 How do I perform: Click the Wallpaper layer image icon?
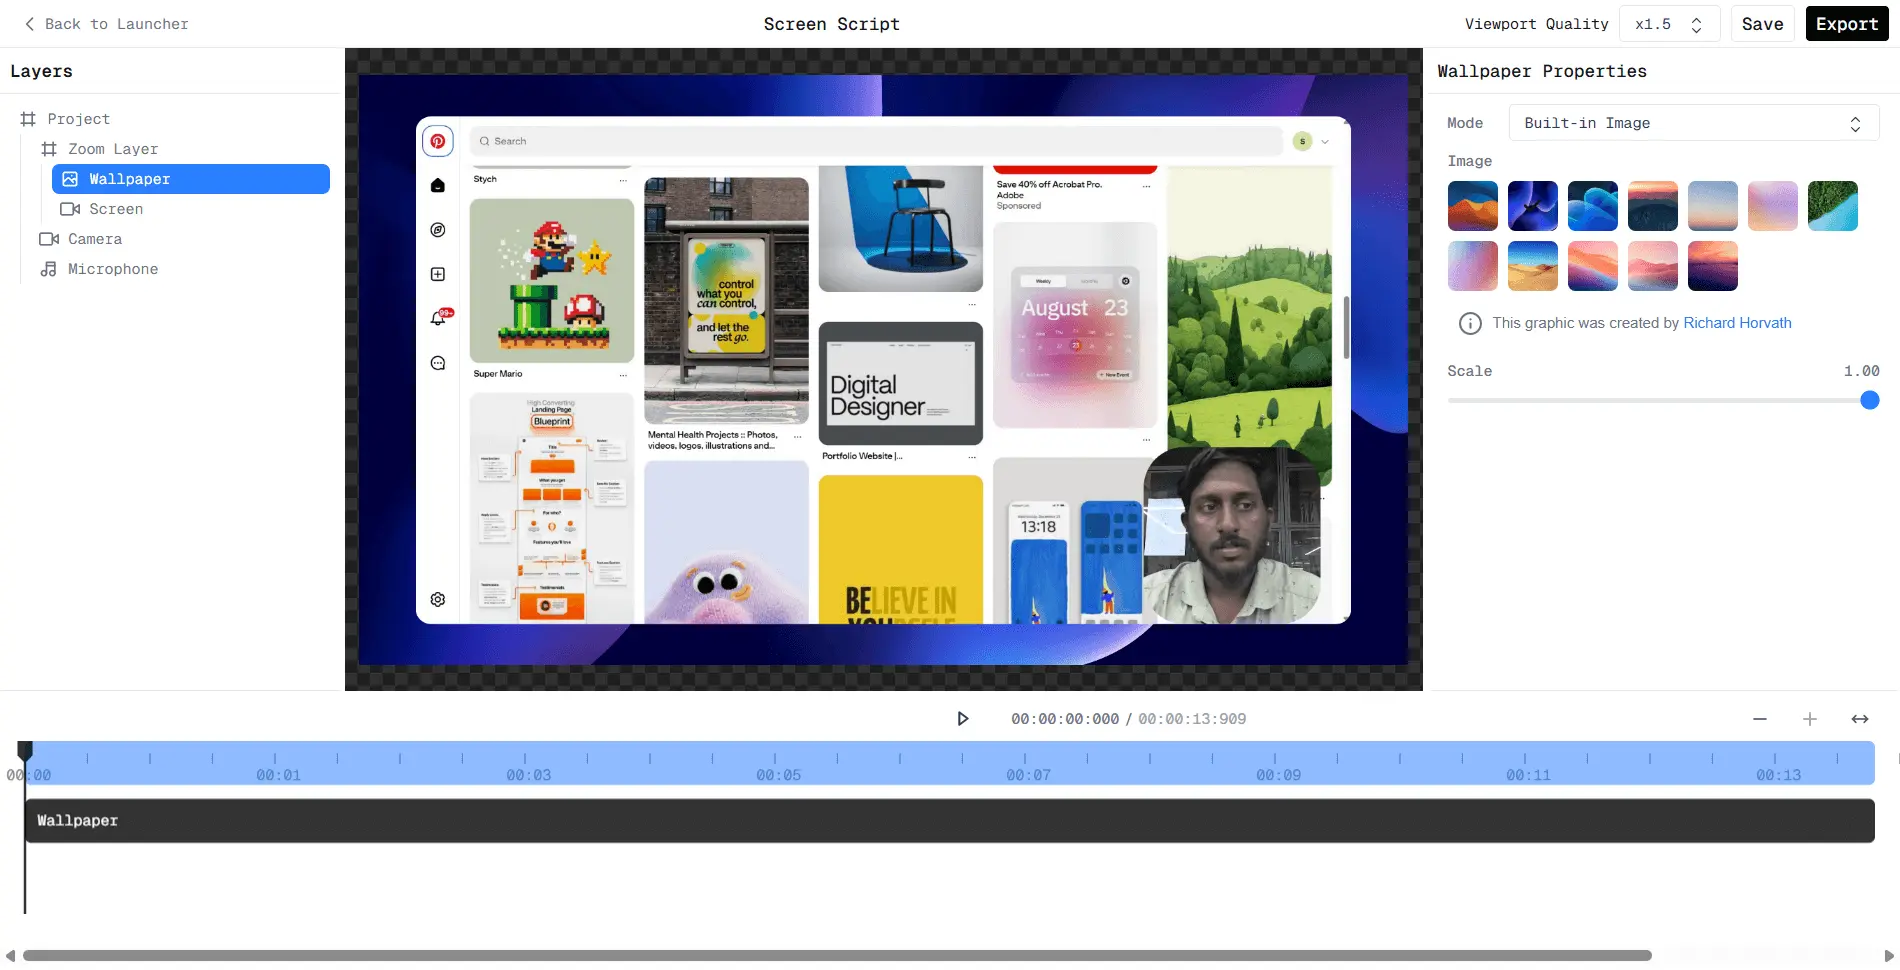(x=69, y=179)
